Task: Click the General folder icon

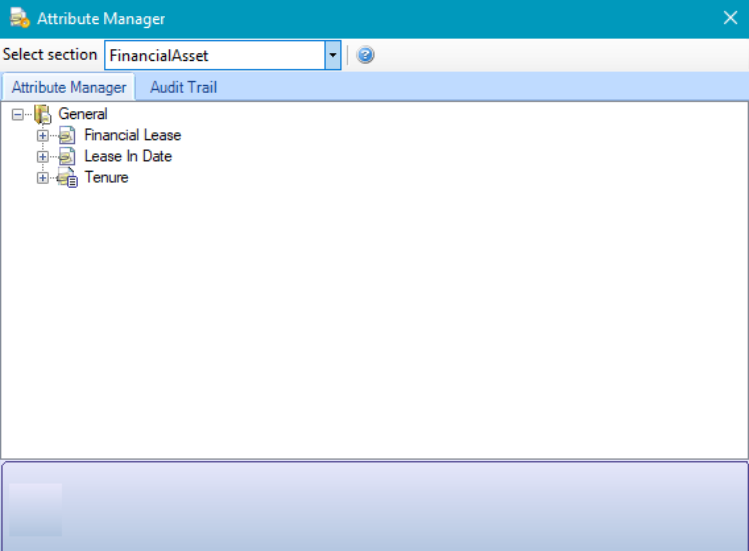Action: click(43, 114)
